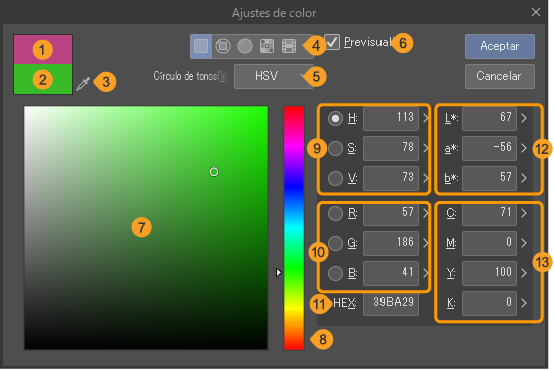
Task: Click the Aceptar button
Action: pos(500,46)
